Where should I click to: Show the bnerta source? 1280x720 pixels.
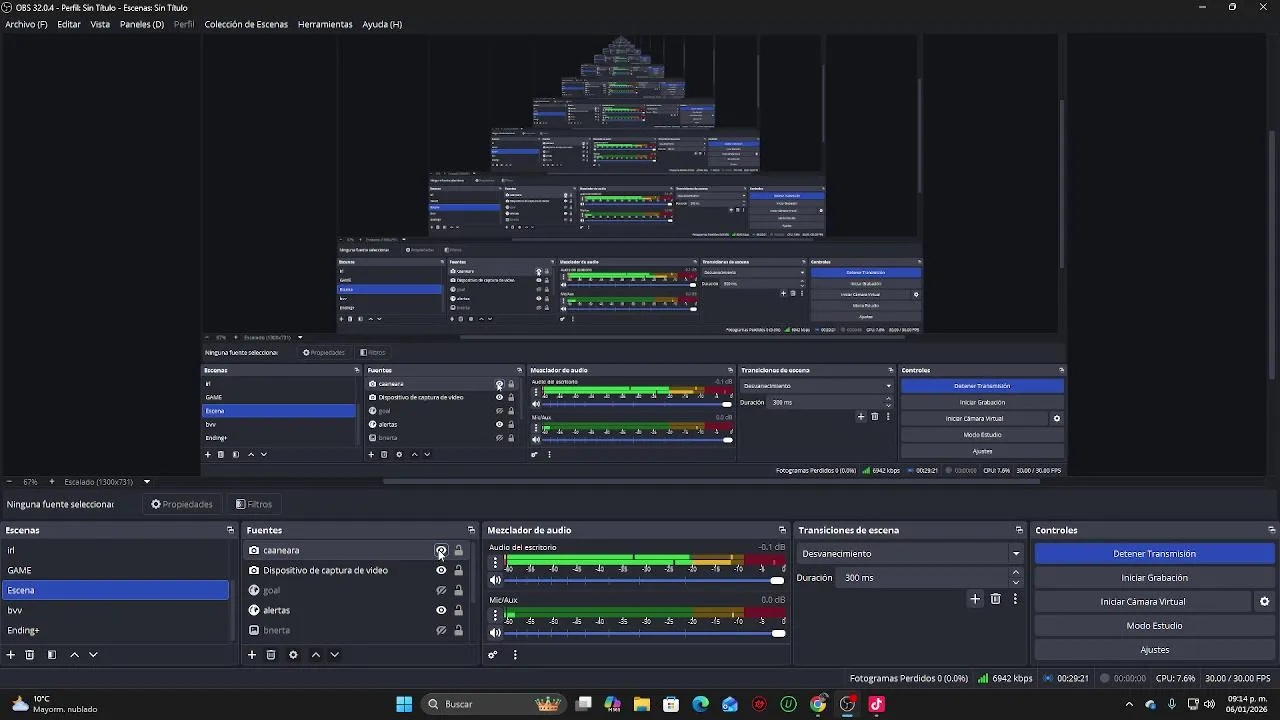point(441,631)
